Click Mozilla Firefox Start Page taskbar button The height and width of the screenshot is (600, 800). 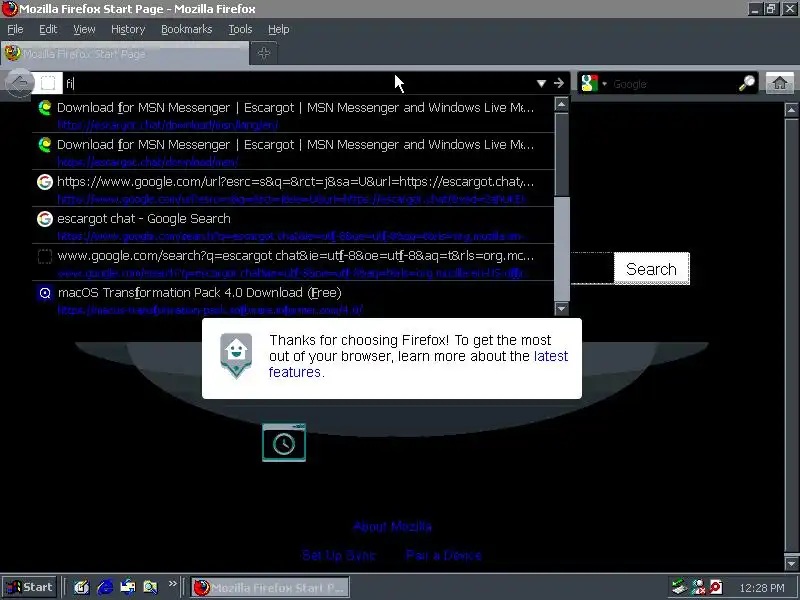tap(270, 588)
